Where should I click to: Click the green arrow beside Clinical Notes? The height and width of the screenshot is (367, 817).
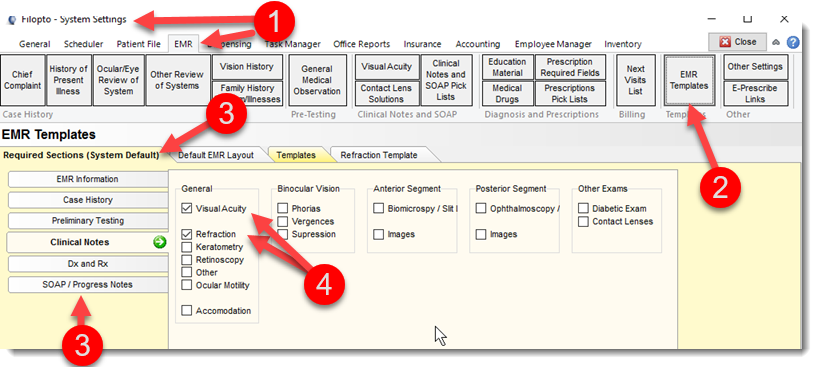click(160, 242)
